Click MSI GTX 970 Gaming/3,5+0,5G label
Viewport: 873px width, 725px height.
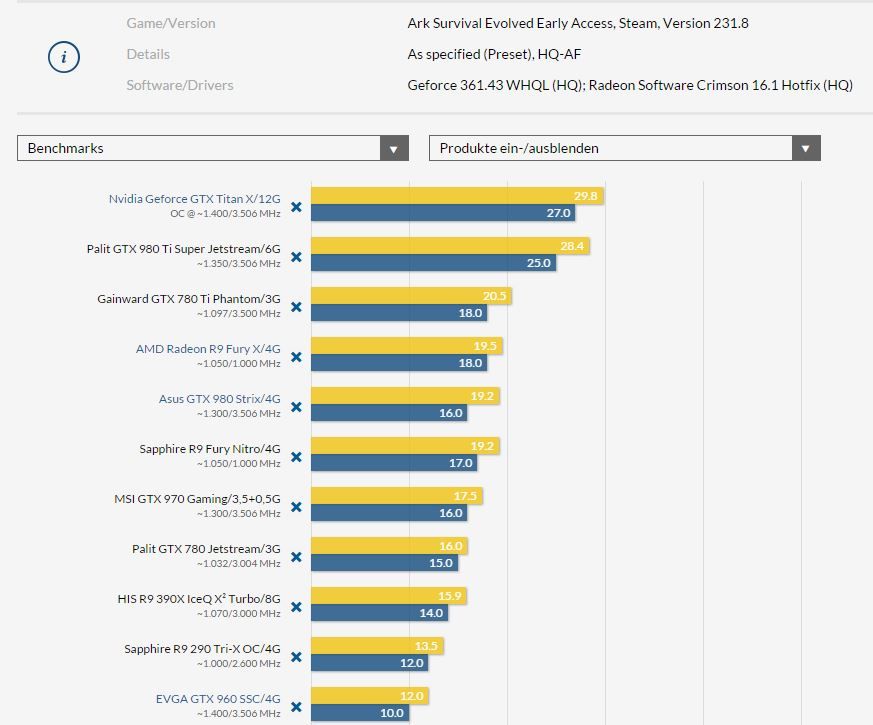click(x=197, y=499)
